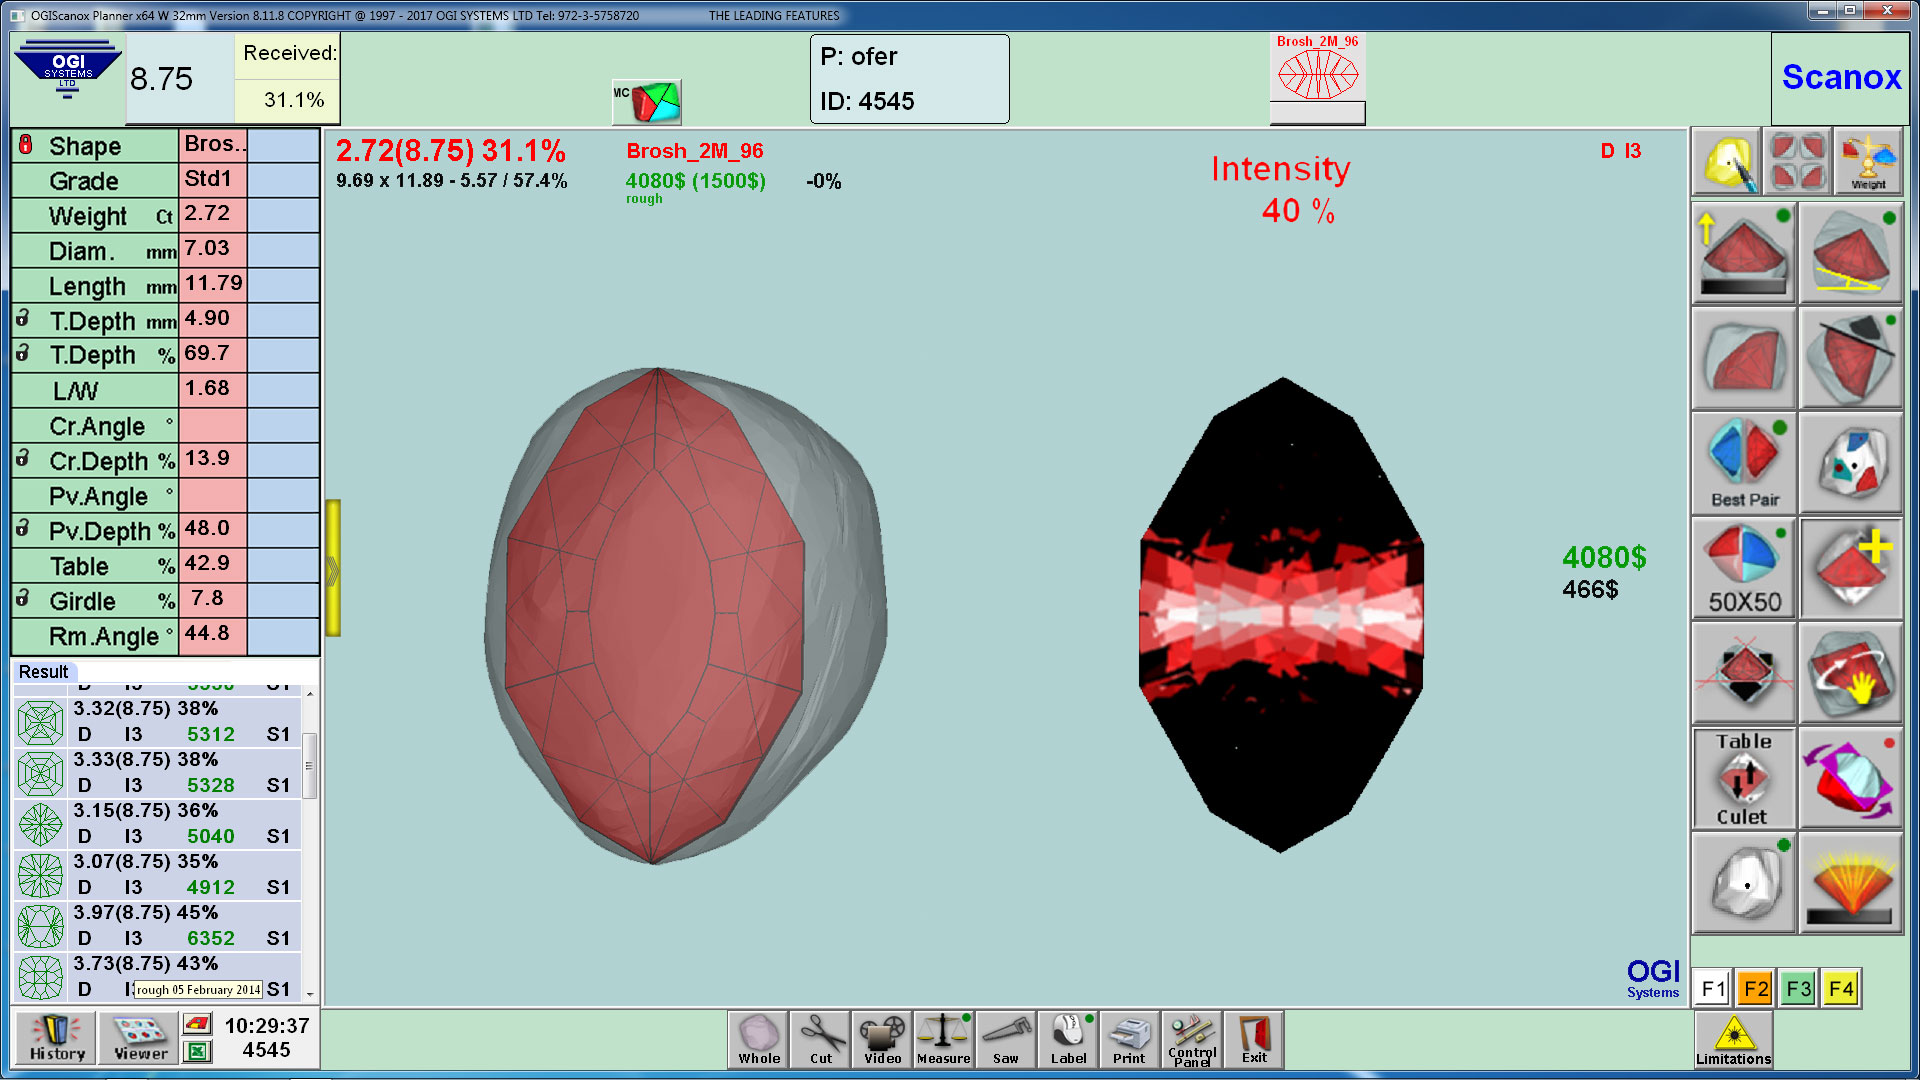Switch to the Result tab
The height and width of the screenshot is (1080, 1920).
coord(44,672)
